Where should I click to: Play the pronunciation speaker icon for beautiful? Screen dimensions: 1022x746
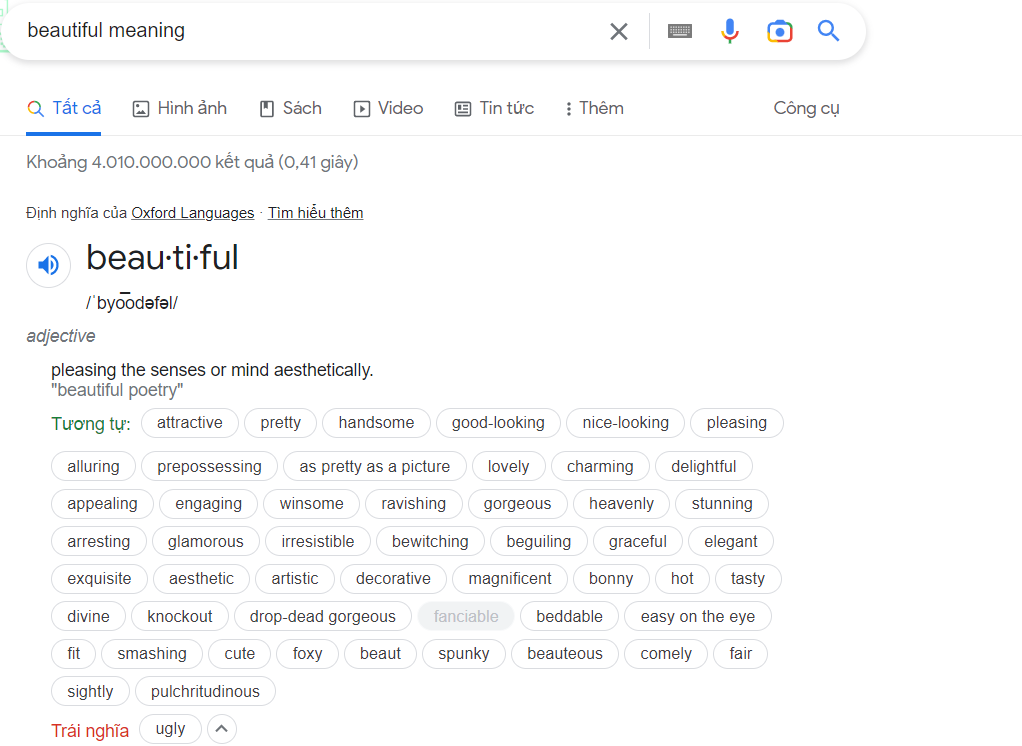pyautogui.click(x=48, y=265)
